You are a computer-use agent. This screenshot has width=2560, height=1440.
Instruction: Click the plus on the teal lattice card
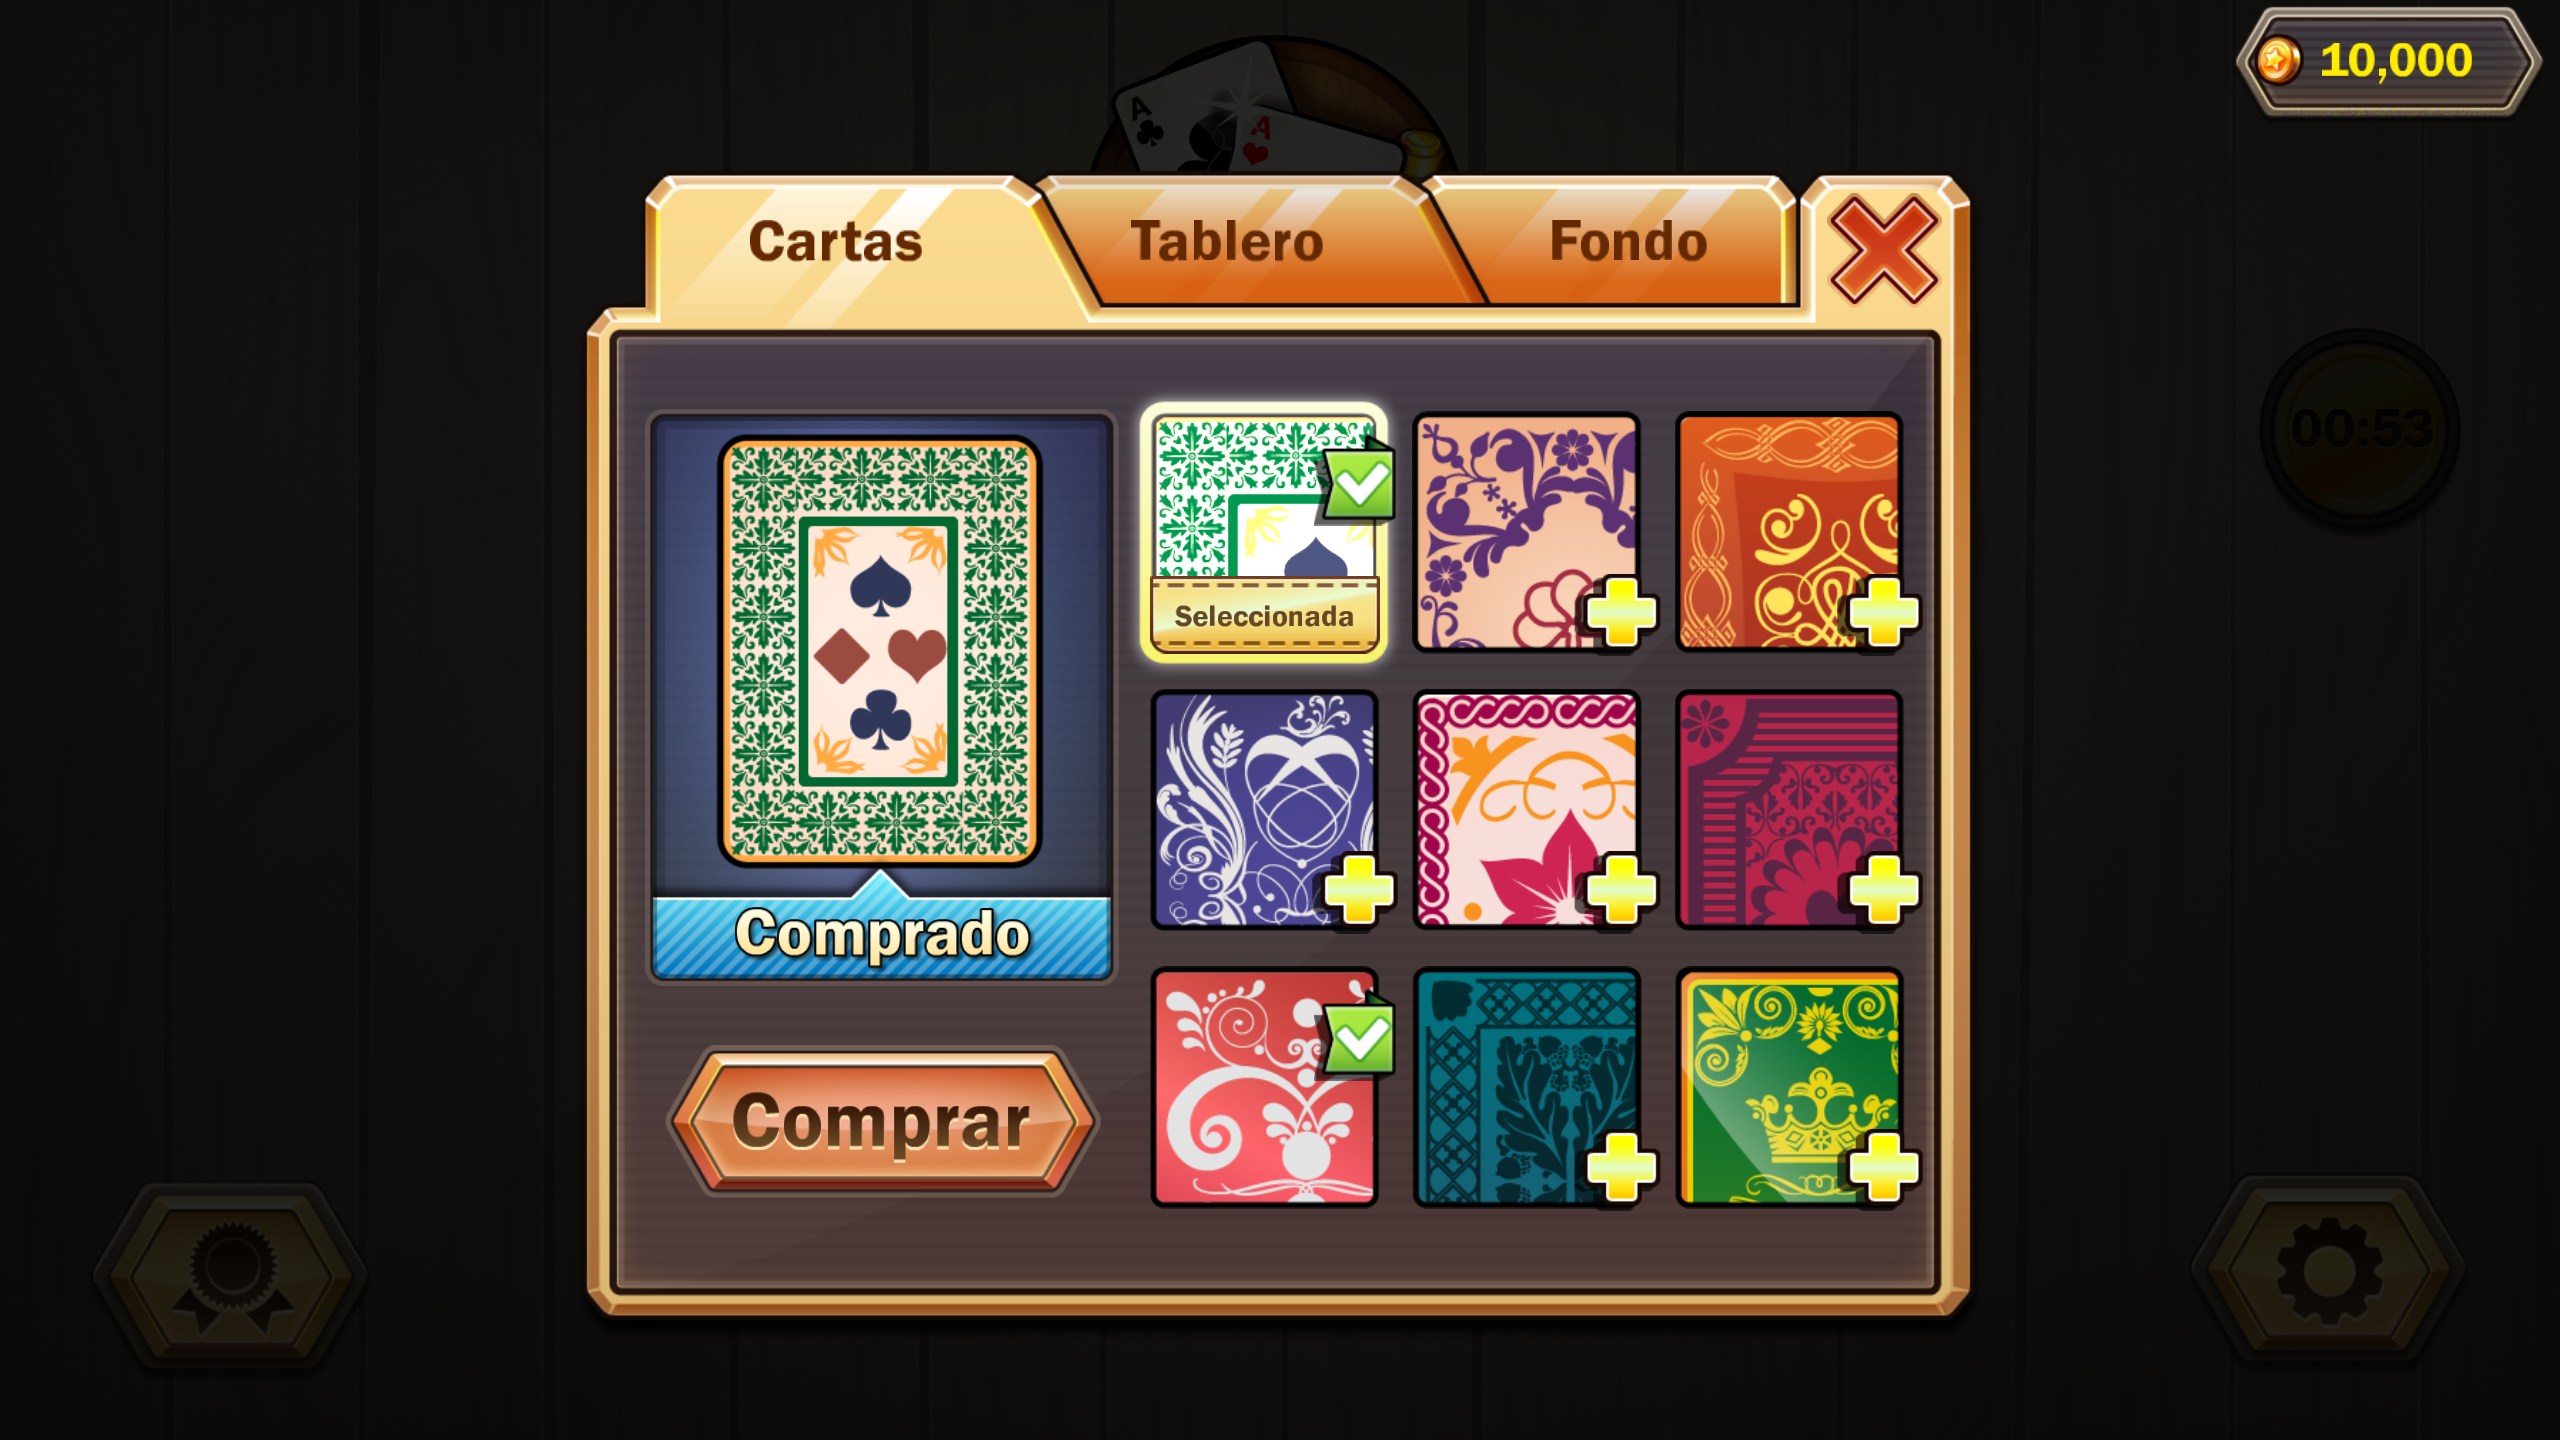tap(1620, 1166)
